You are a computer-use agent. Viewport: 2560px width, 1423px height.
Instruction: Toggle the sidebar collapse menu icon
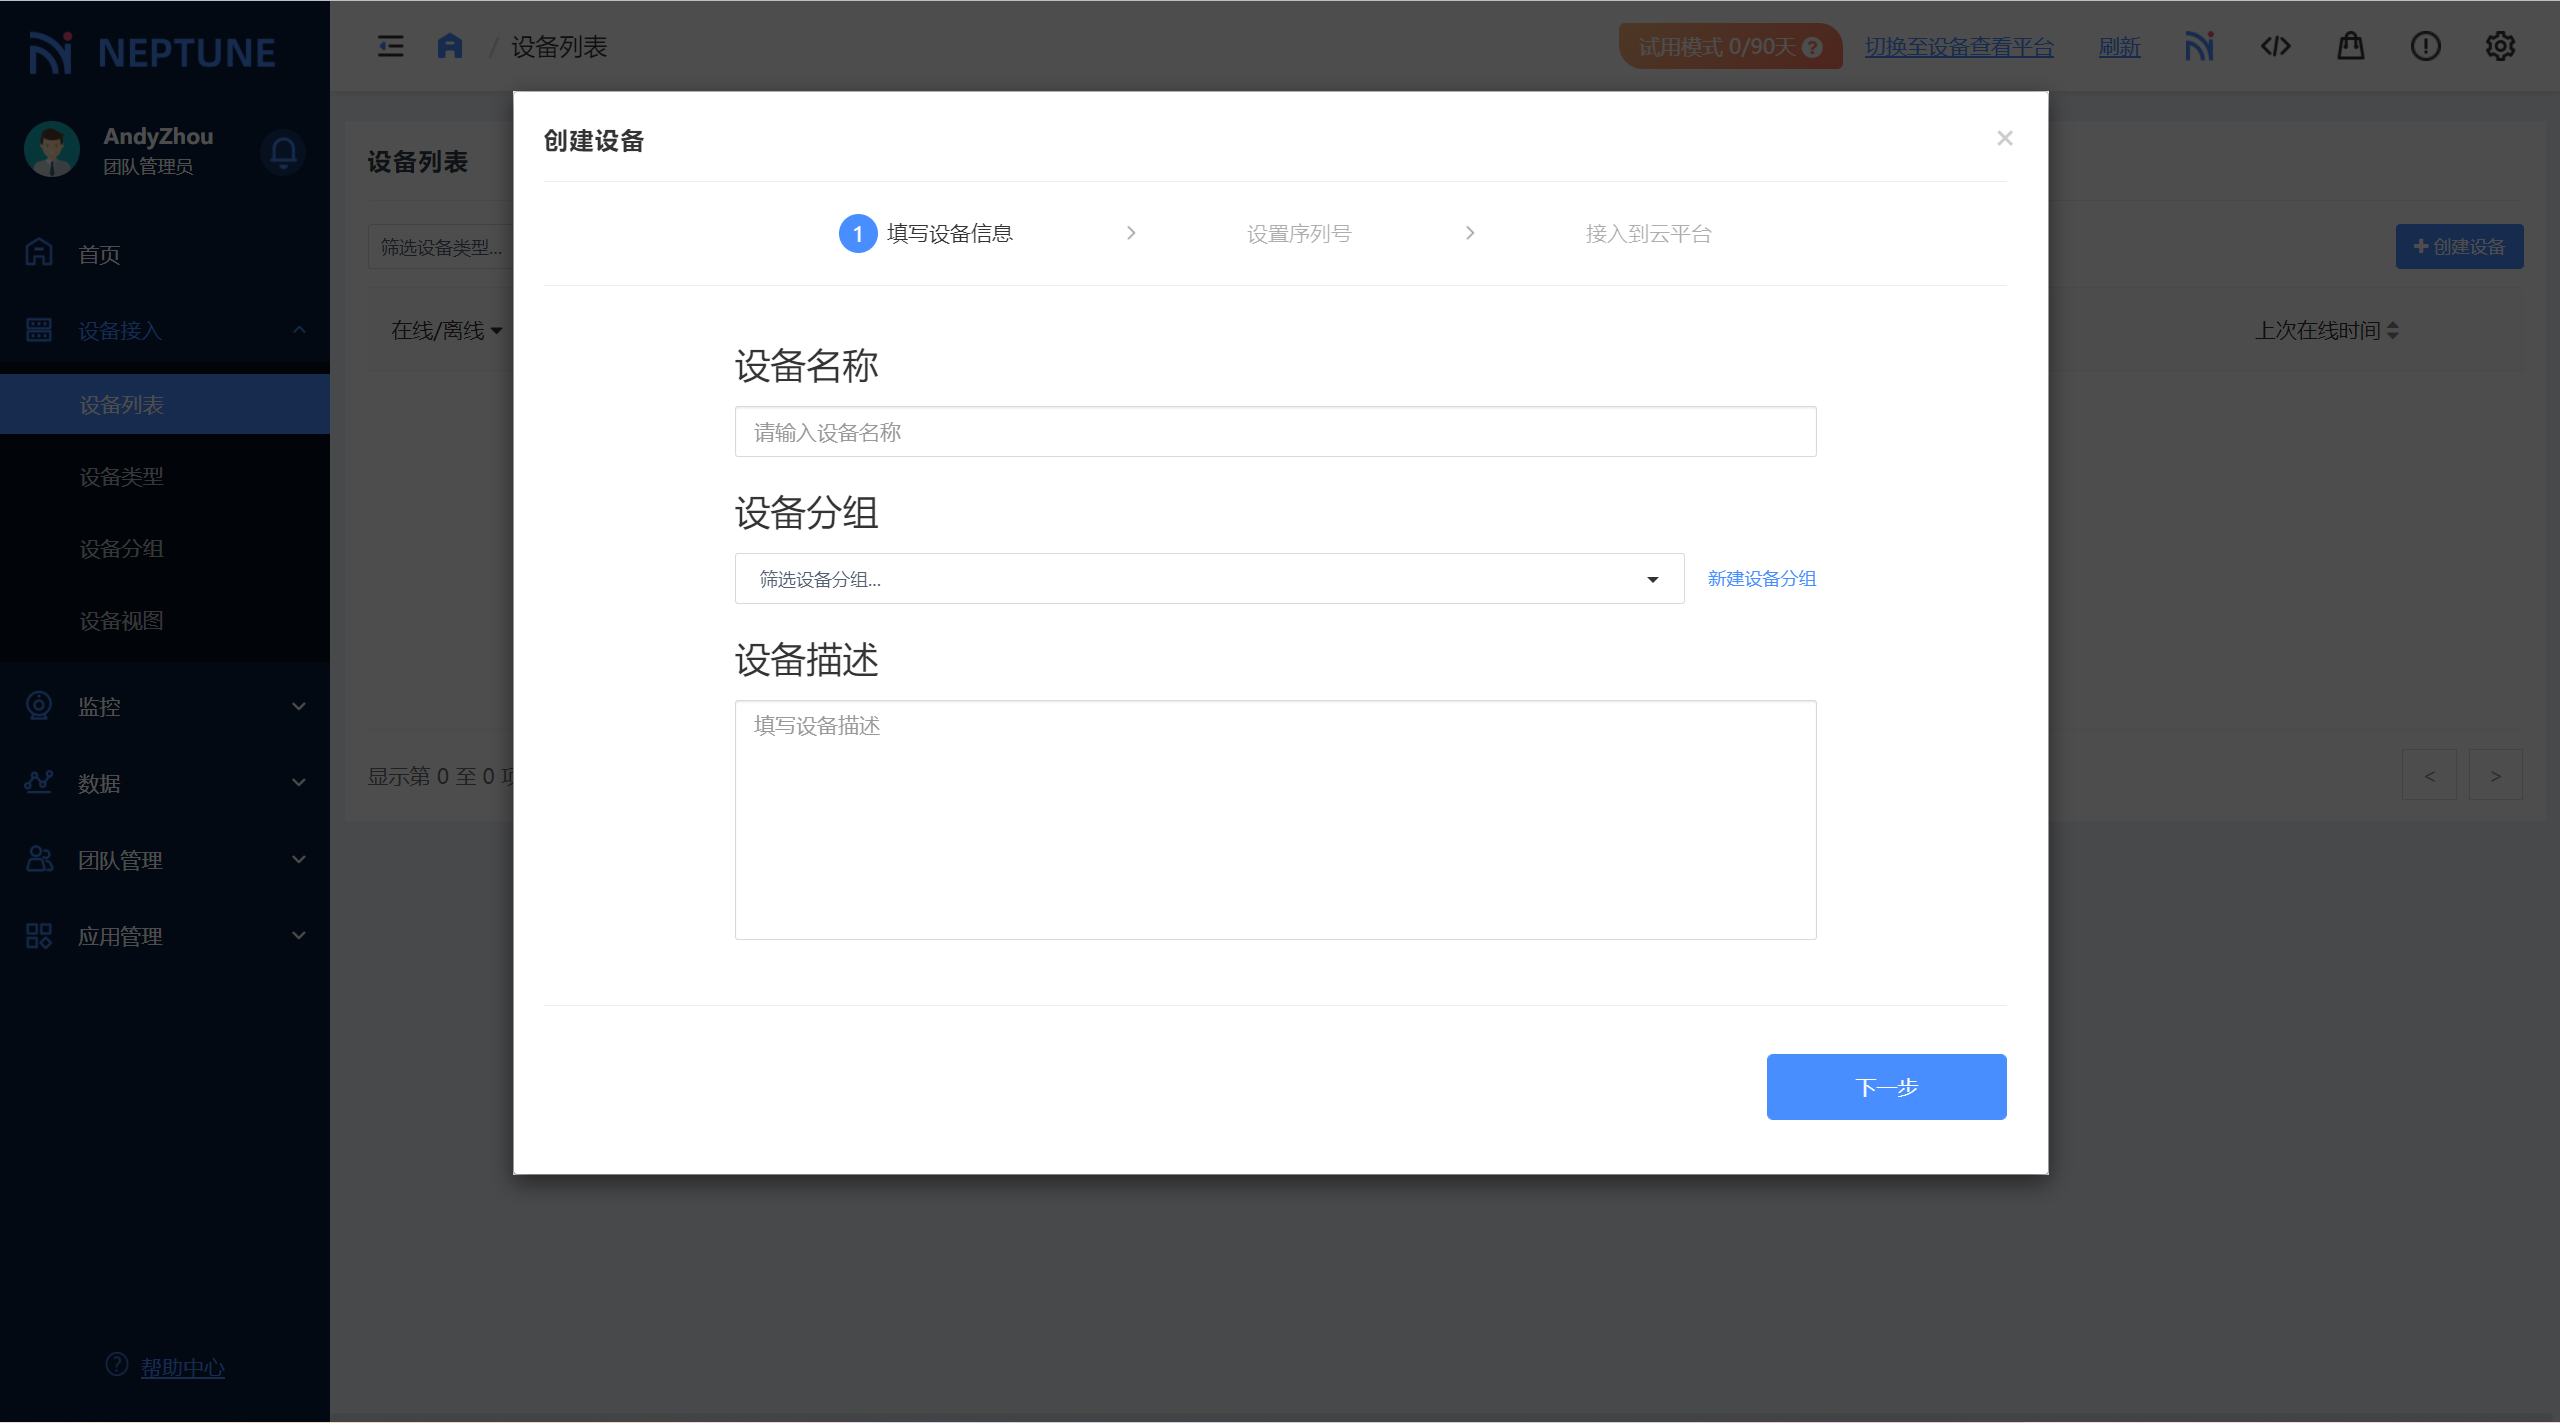pyautogui.click(x=390, y=46)
